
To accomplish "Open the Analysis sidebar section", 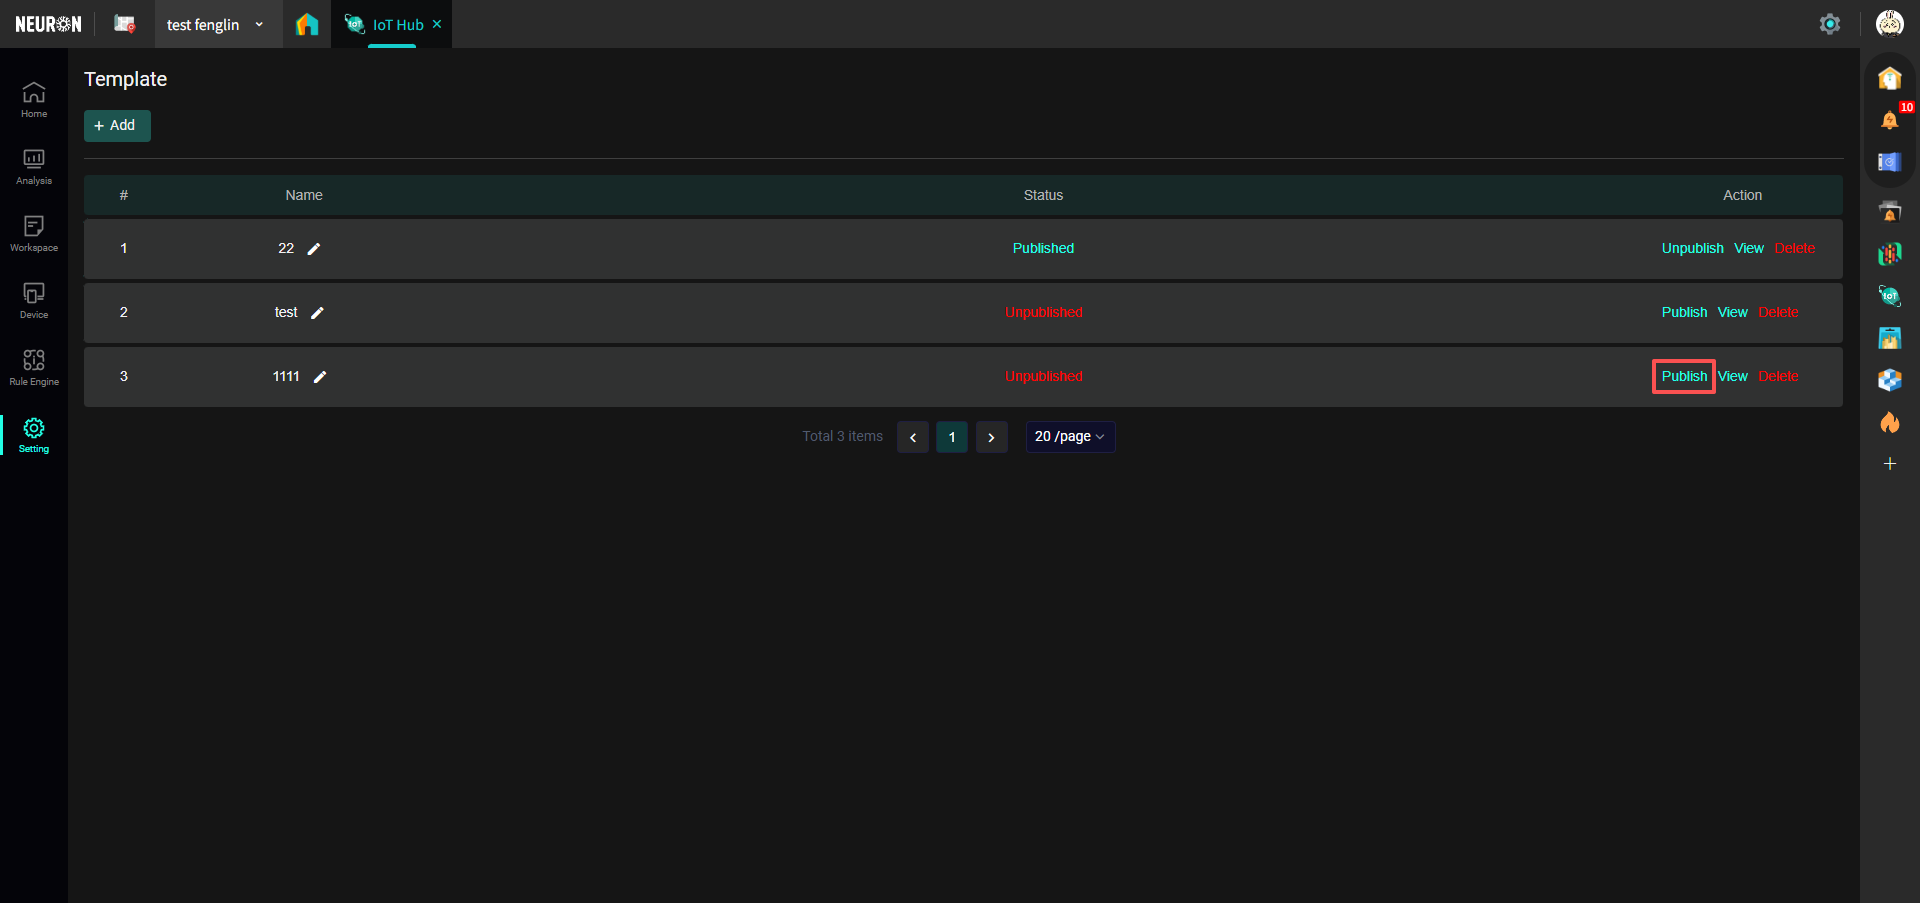I will 34,166.
